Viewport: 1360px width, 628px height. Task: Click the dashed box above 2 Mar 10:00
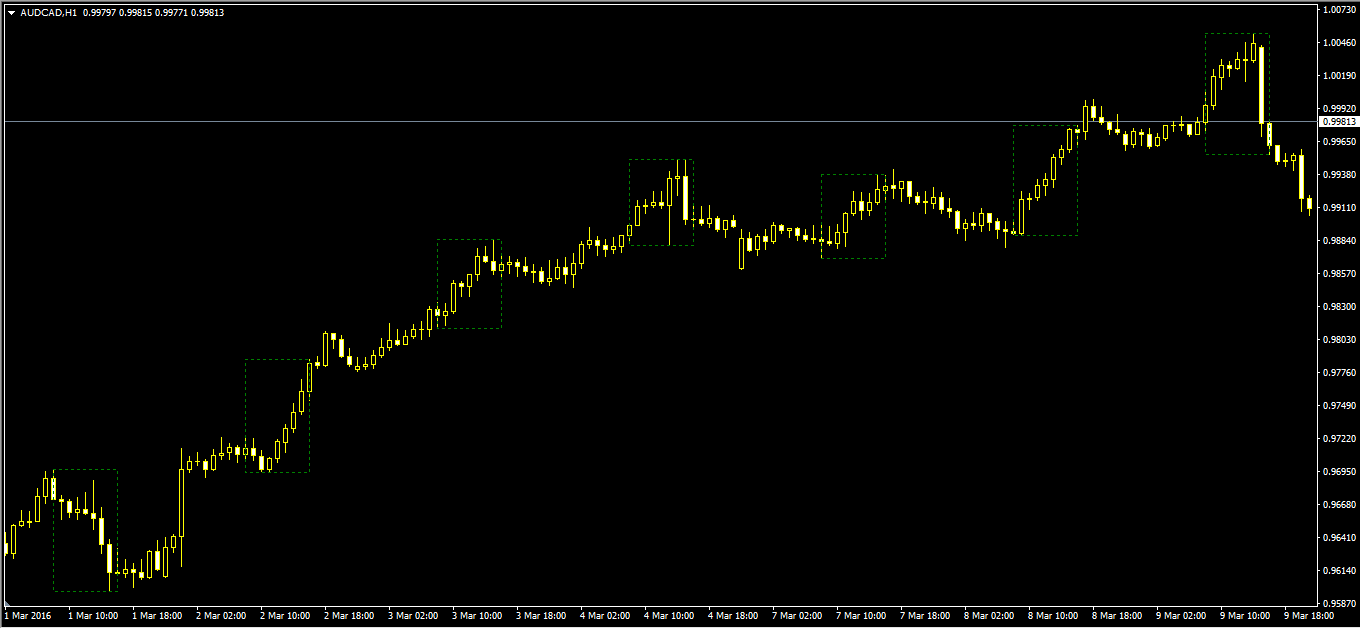click(277, 415)
